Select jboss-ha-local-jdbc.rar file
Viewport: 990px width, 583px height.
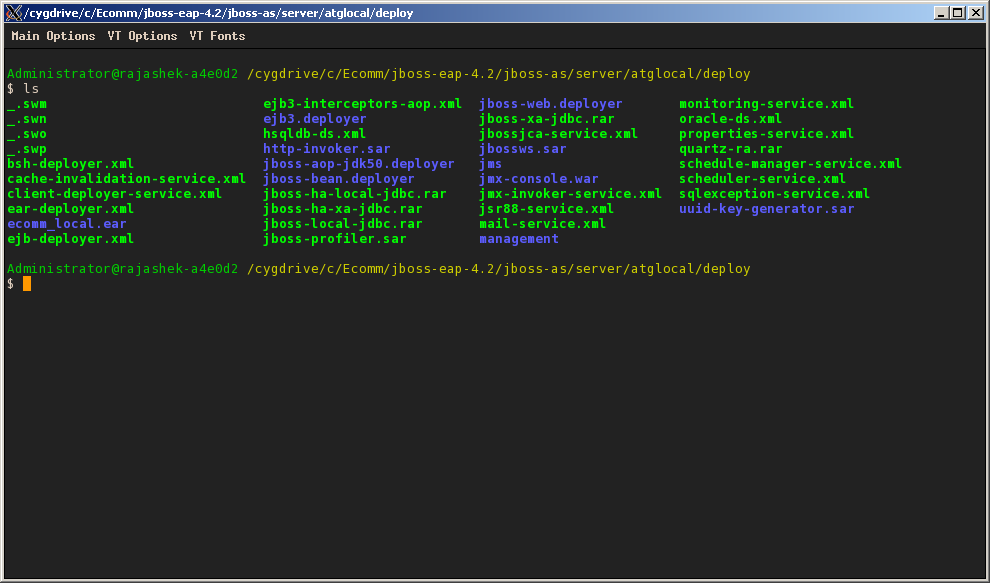[355, 194]
